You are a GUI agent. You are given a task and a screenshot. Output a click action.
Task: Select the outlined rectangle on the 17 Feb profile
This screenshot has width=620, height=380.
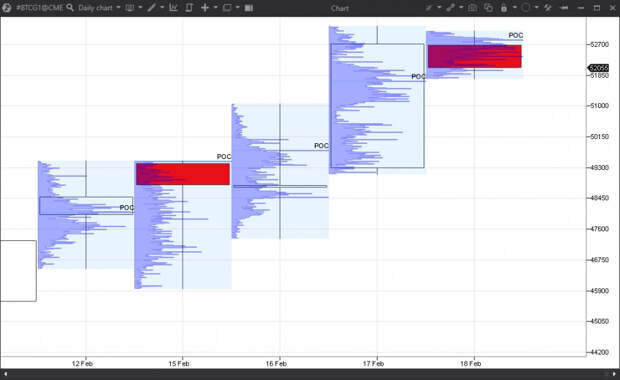click(x=378, y=106)
